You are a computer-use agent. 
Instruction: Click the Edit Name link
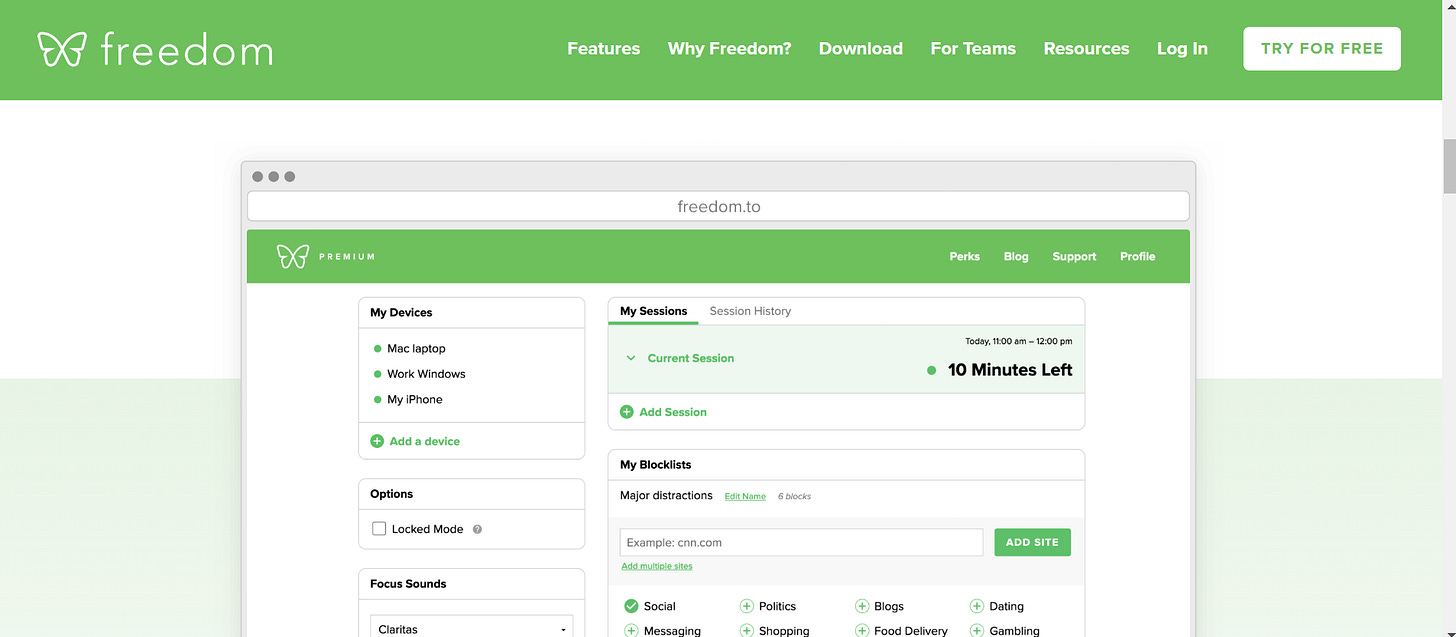coord(745,496)
